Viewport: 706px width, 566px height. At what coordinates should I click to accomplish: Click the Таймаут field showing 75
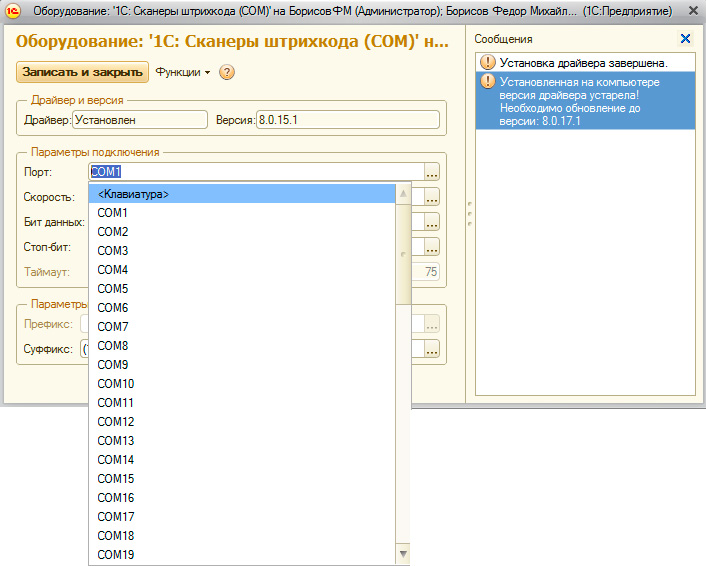pyautogui.click(x=425, y=272)
